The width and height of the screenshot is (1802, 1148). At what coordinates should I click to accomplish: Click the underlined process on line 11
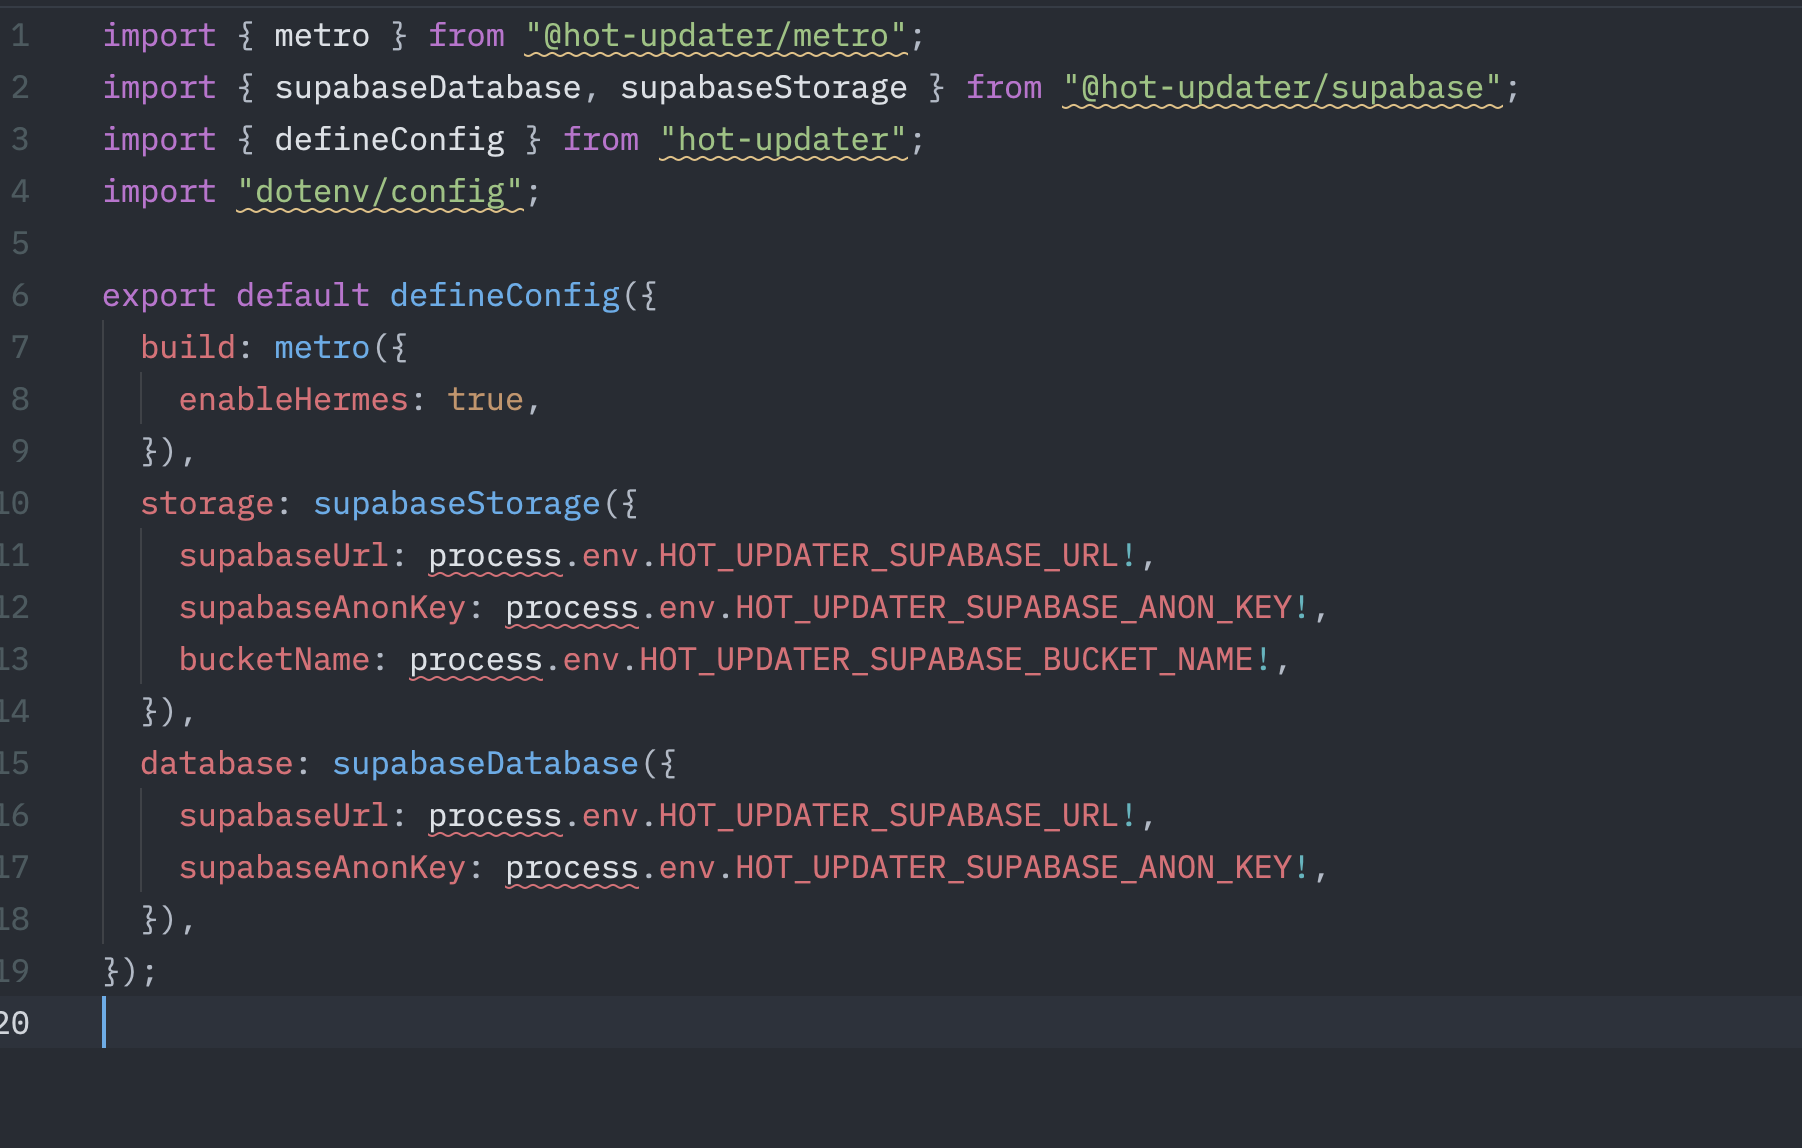coord(495,556)
